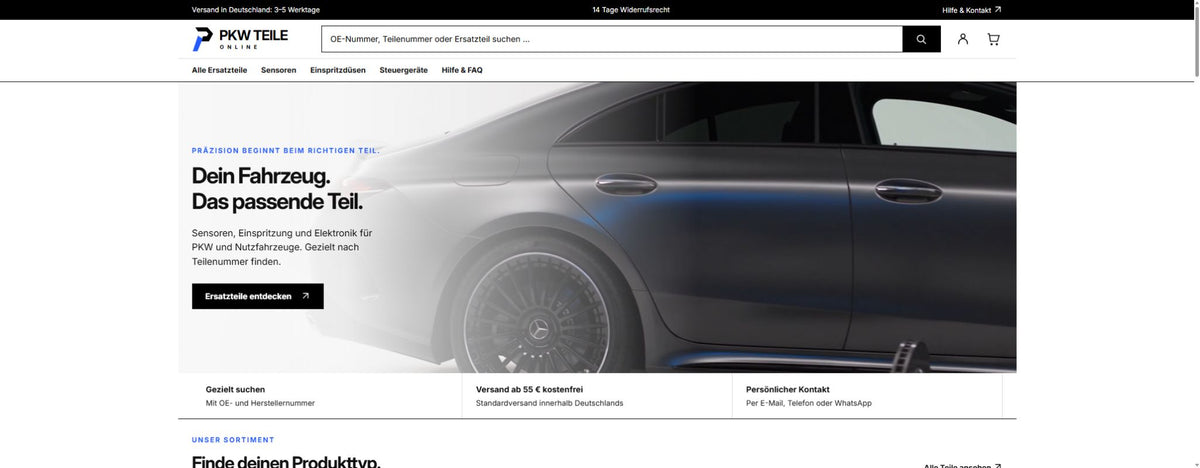Open the Alle Ersatzteile menu
Image resolution: width=1200 pixels, height=468 pixels.
tap(219, 70)
